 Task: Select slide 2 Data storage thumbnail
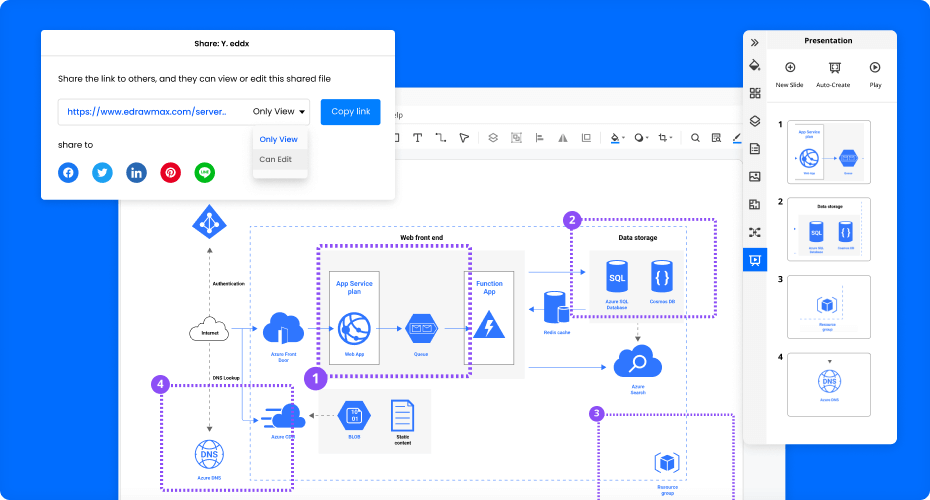pyautogui.click(x=829, y=228)
